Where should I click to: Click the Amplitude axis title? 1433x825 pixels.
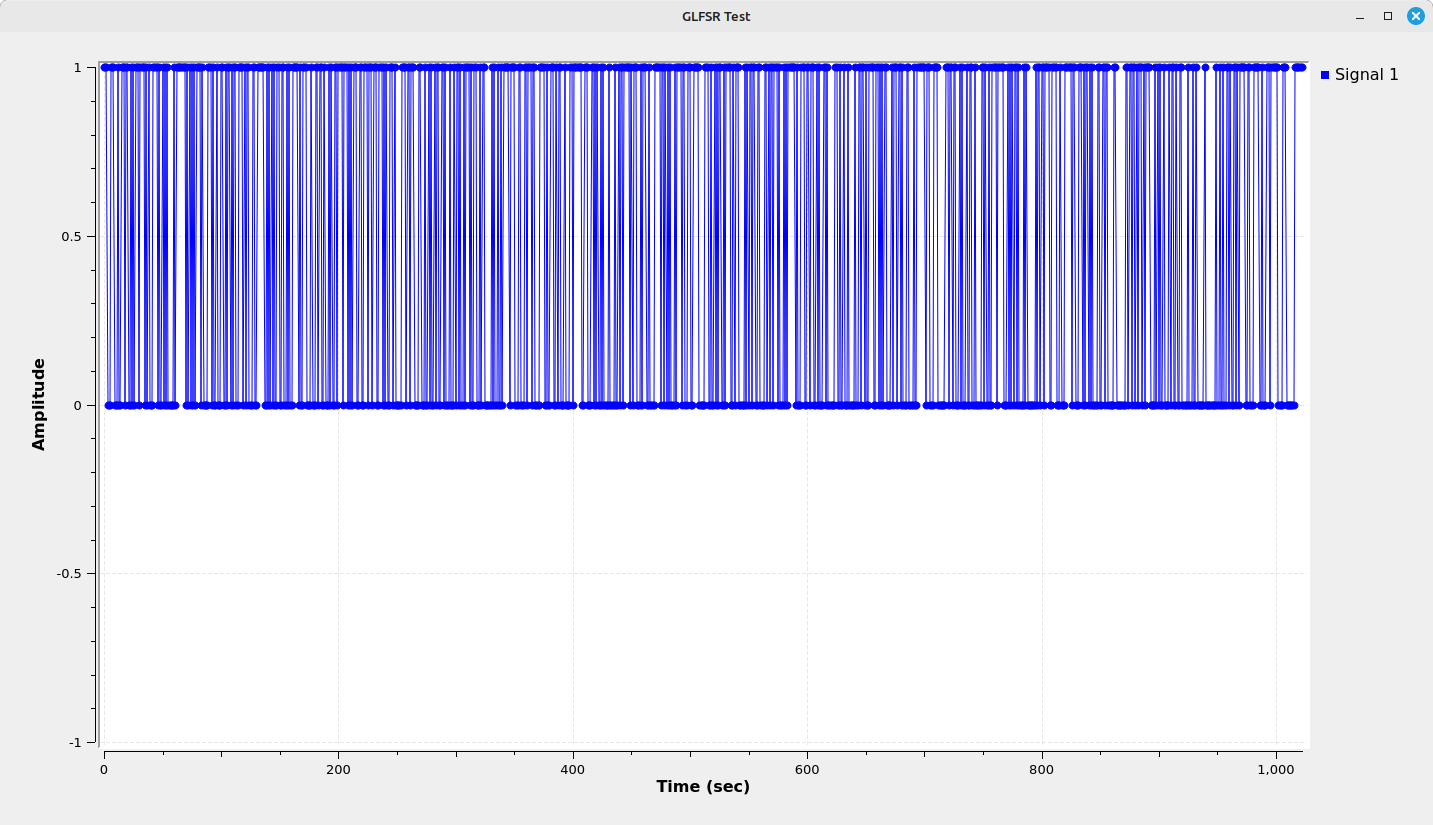39,404
